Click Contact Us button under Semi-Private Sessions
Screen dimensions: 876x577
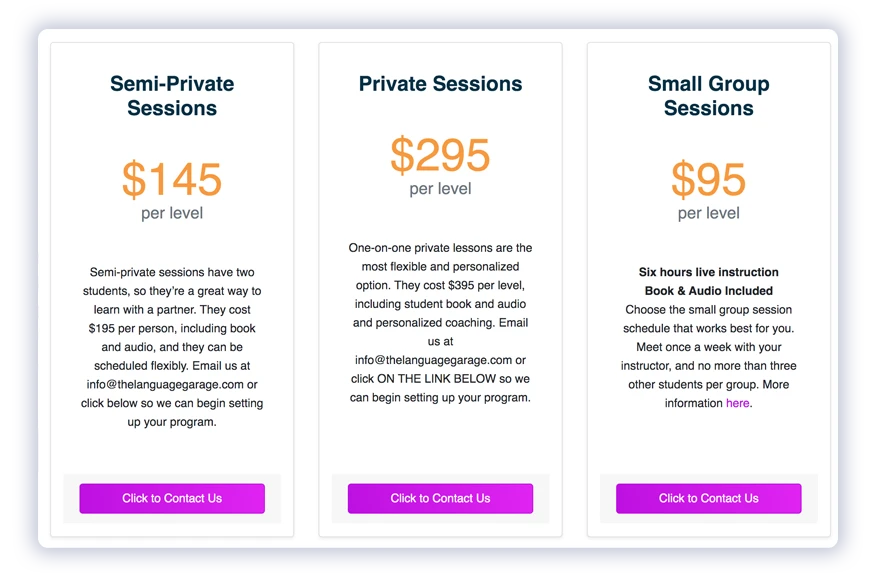[x=172, y=498]
